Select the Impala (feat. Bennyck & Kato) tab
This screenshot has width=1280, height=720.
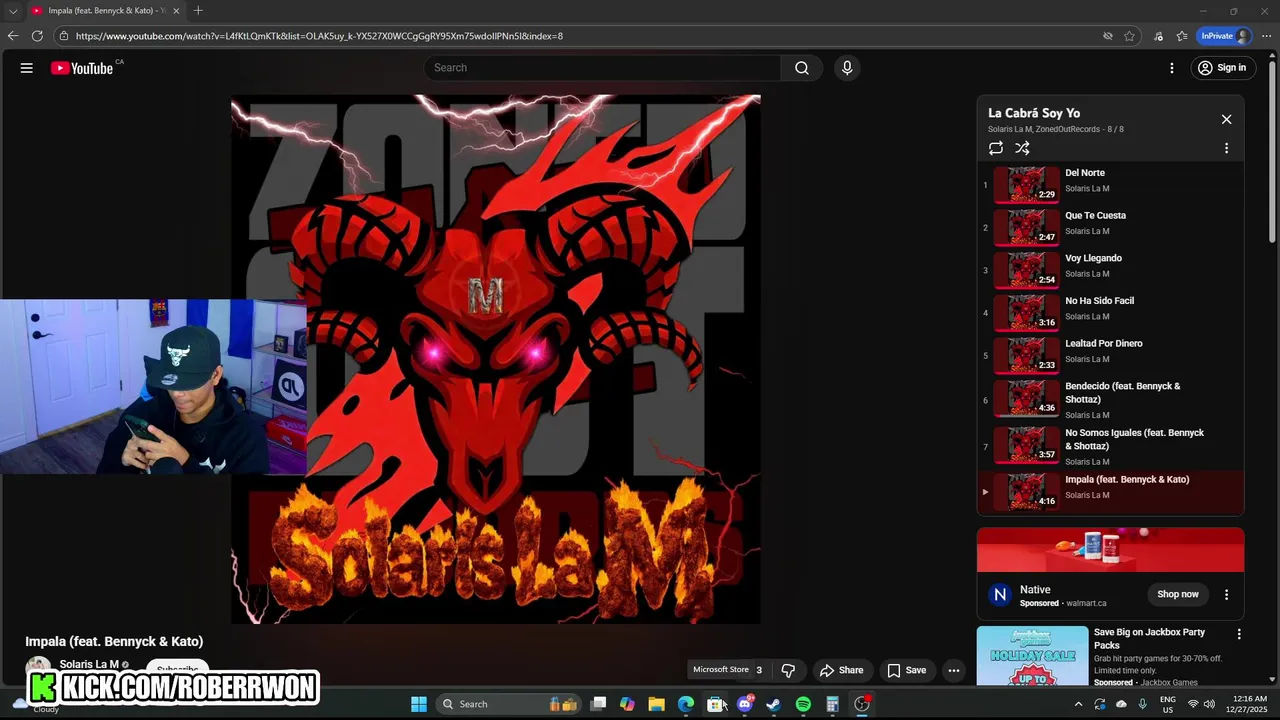[x=105, y=11]
